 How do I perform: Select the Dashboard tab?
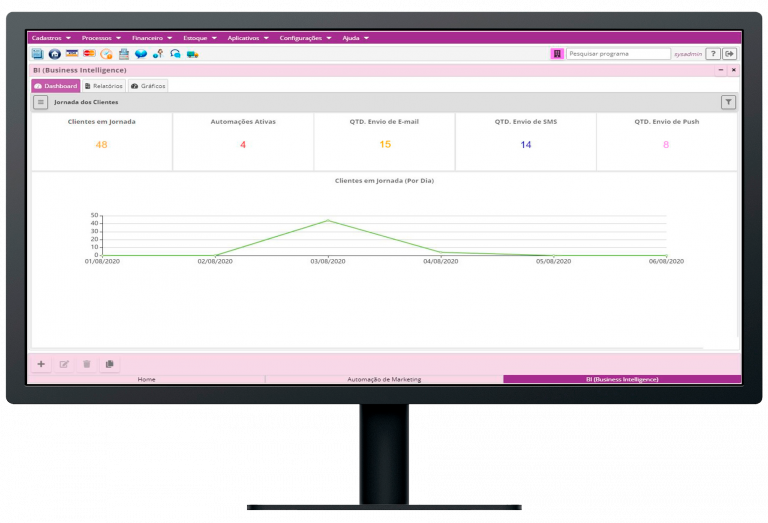pos(56,86)
